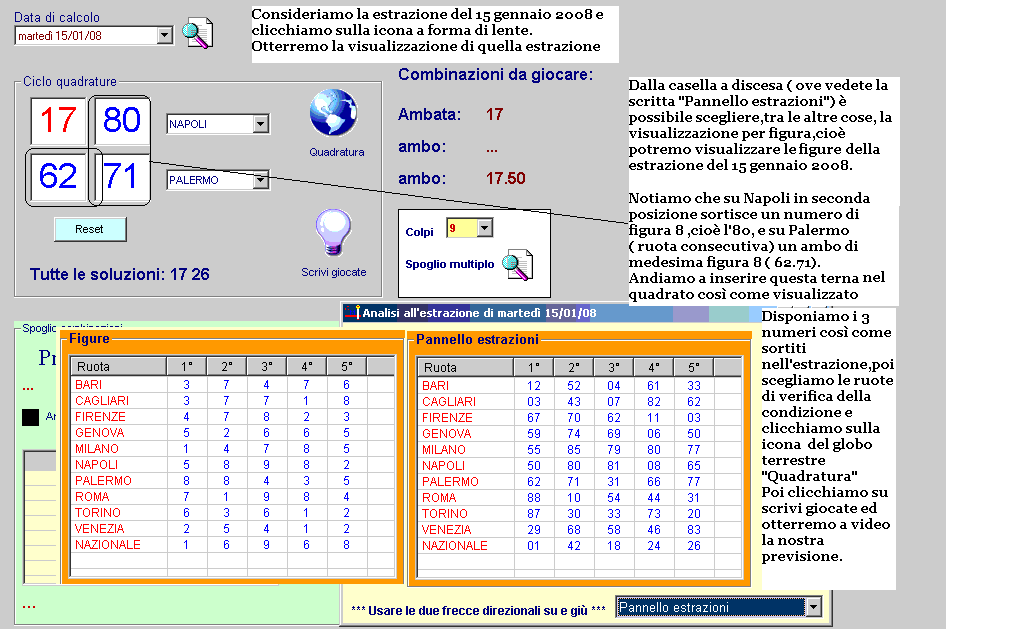The image size is (1024, 629).
Task: Select CAGLIARI in the Pannello estrazioni table
Action: coord(449,402)
